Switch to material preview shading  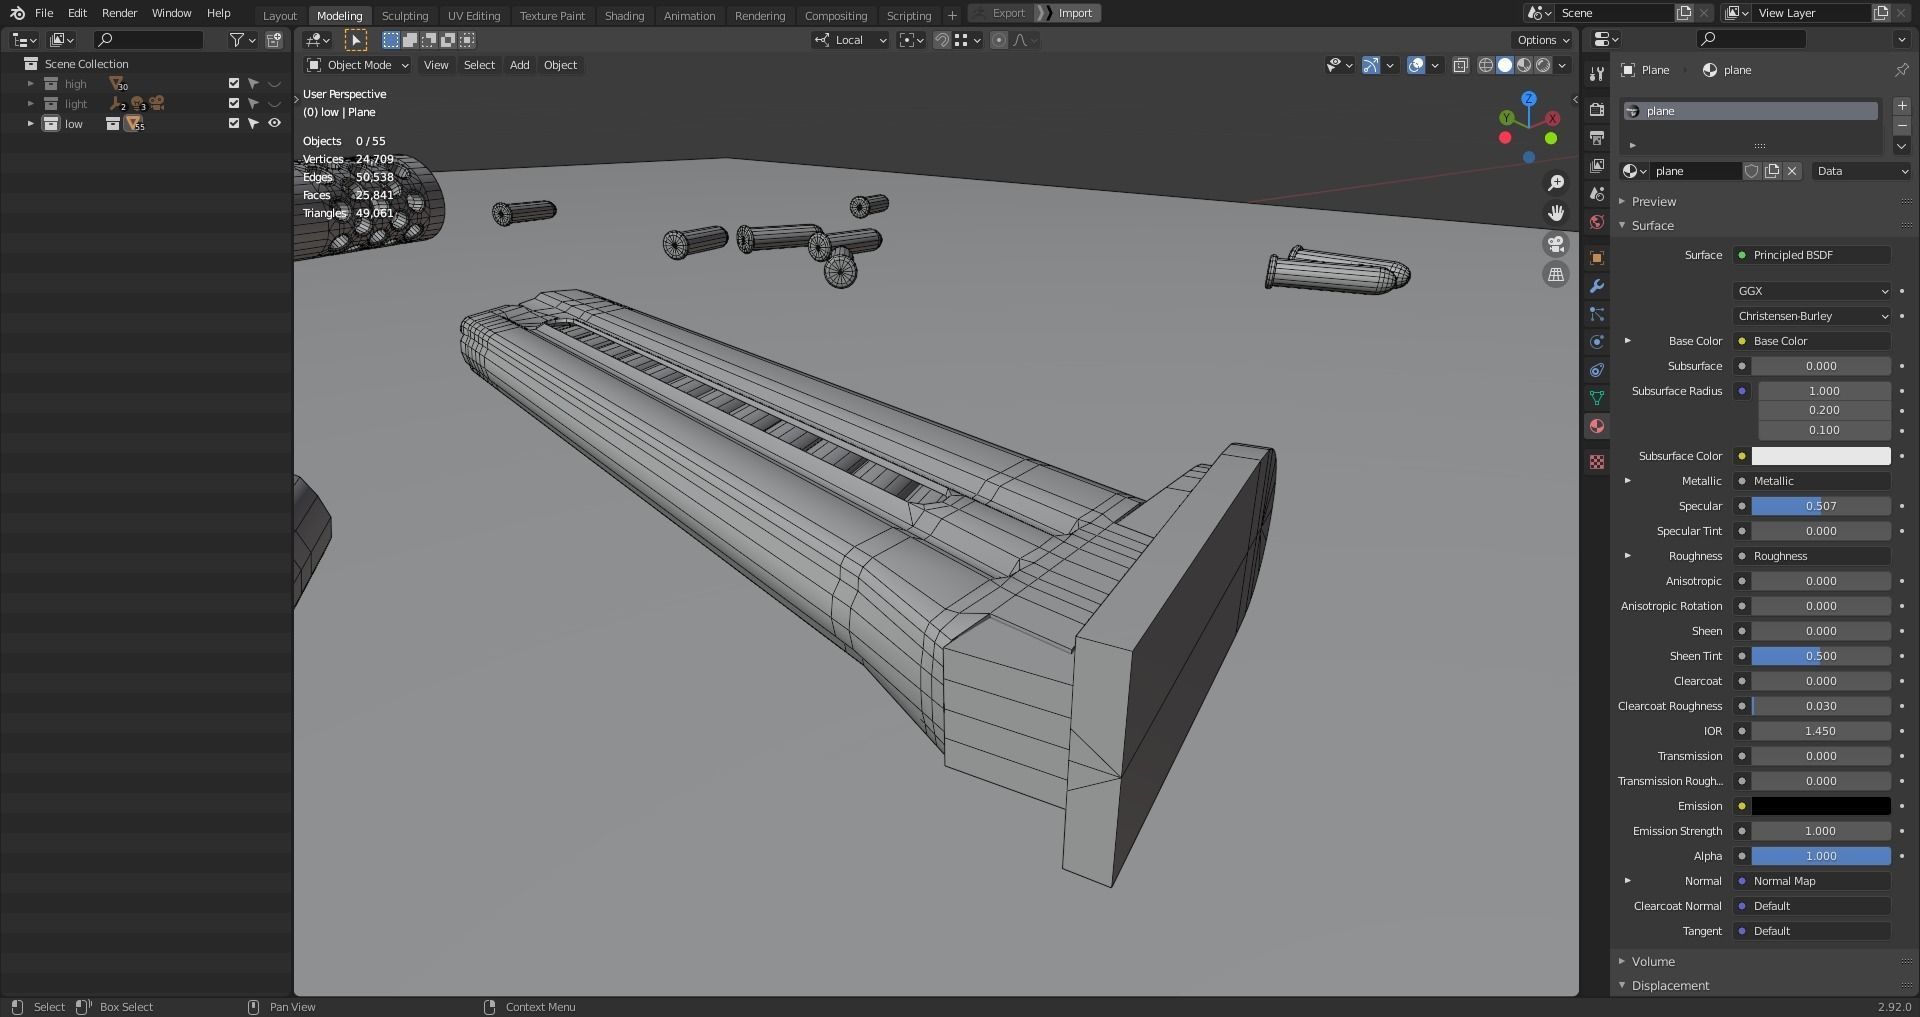pyautogui.click(x=1524, y=65)
